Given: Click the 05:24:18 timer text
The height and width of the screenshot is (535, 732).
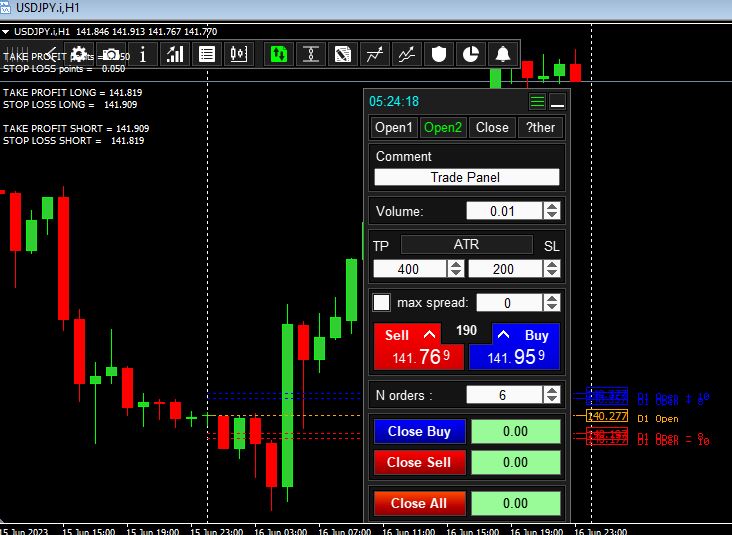Looking at the screenshot, I should (394, 101).
